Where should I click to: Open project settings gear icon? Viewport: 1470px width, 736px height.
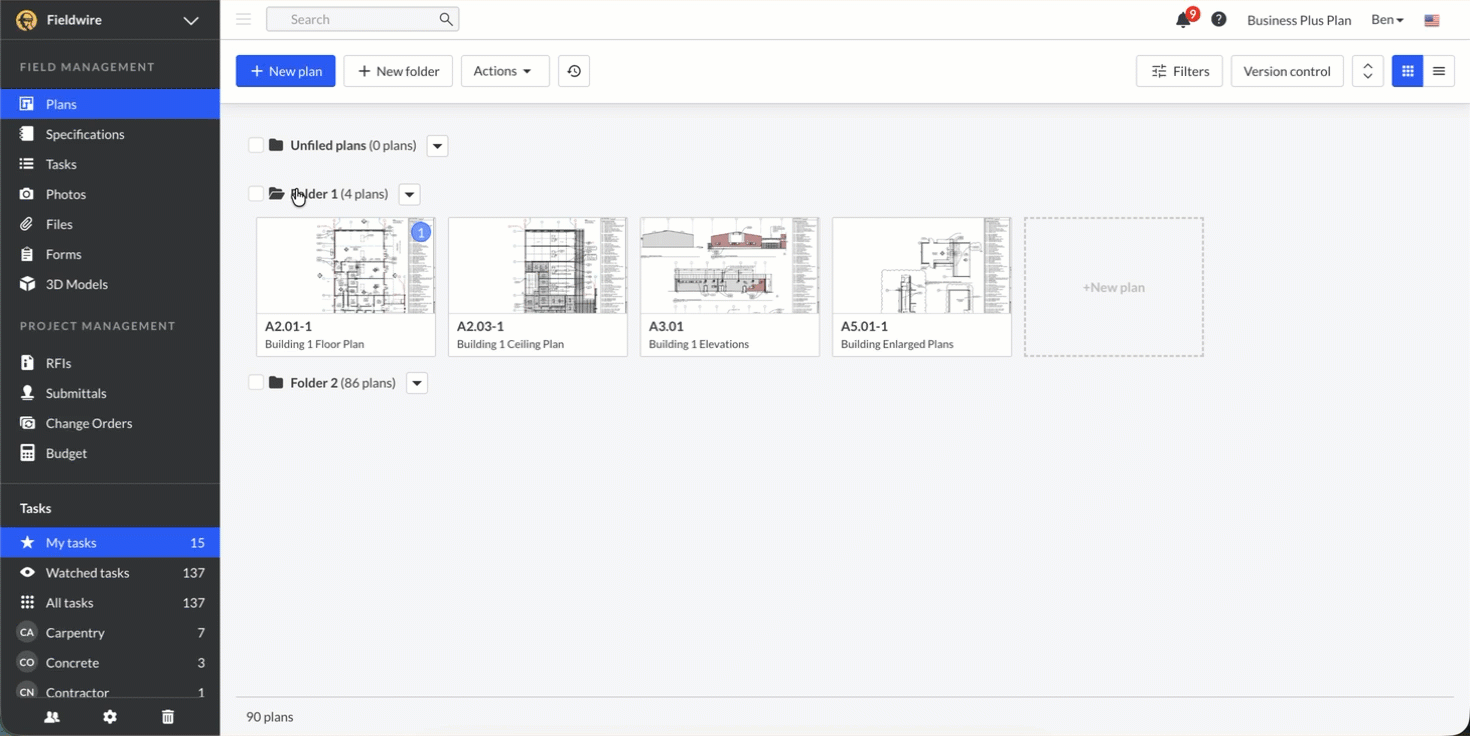[x=110, y=717]
